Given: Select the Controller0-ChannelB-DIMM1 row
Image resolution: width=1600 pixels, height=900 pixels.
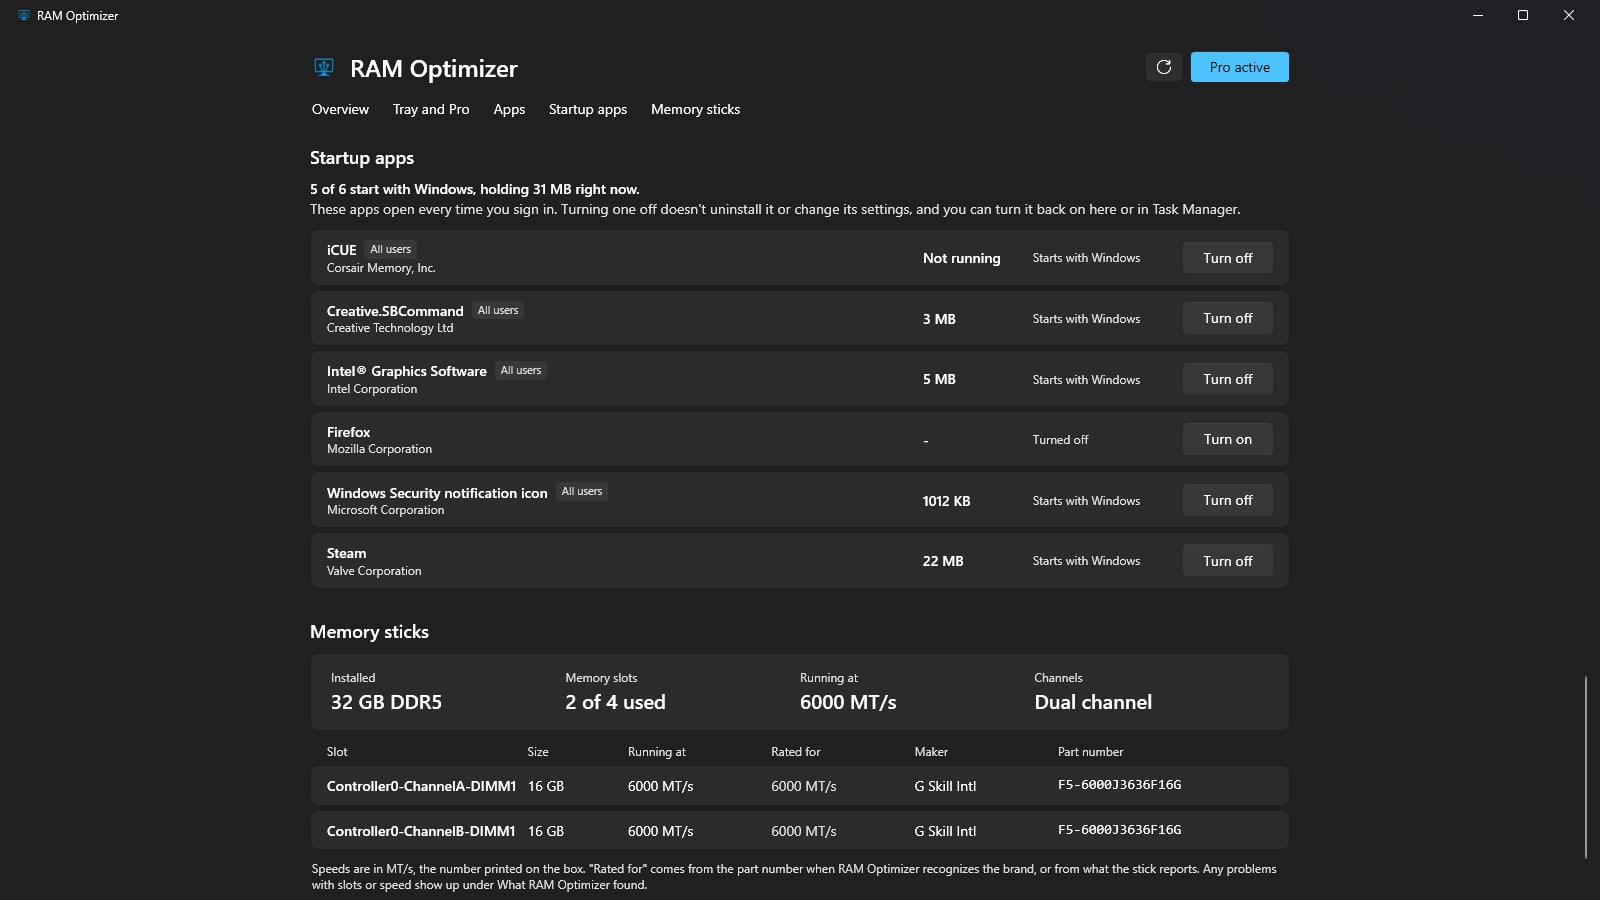Looking at the screenshot, I should pos(799,831).
